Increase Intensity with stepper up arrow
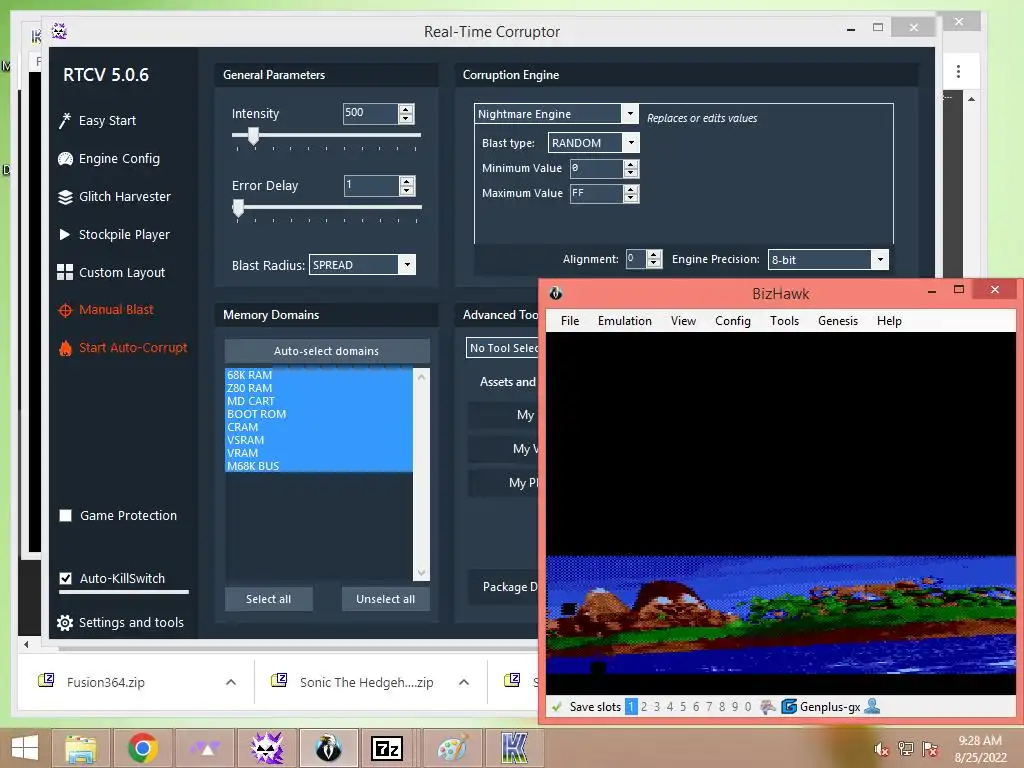Image resolution: width=1024 pixels, height=768 pixels. point(406,109)
